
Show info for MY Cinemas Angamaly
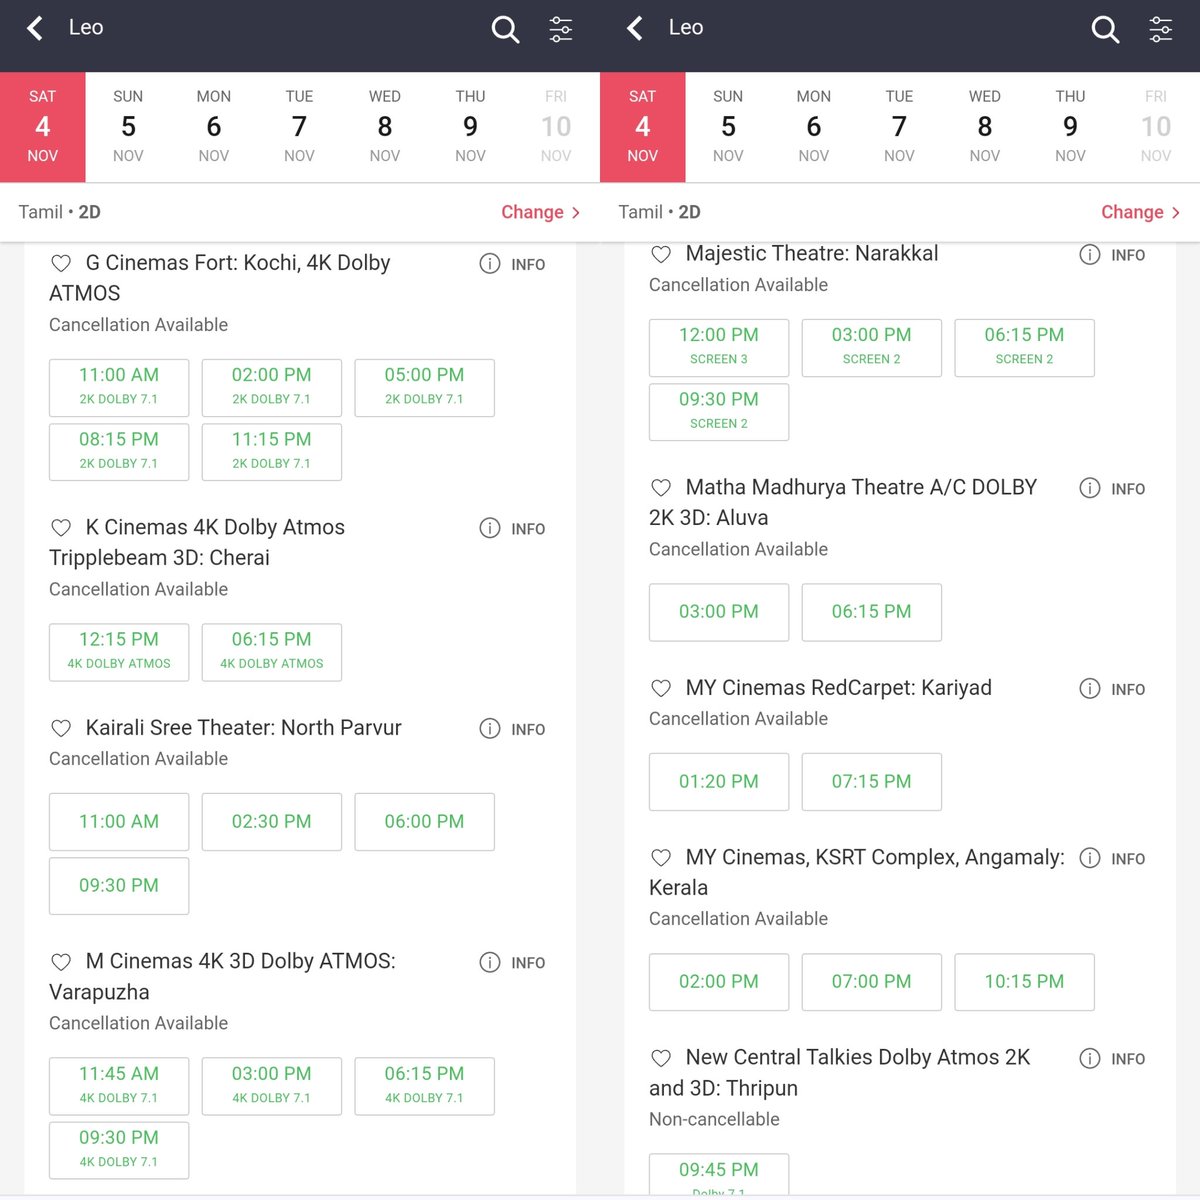coord(1112,858)
